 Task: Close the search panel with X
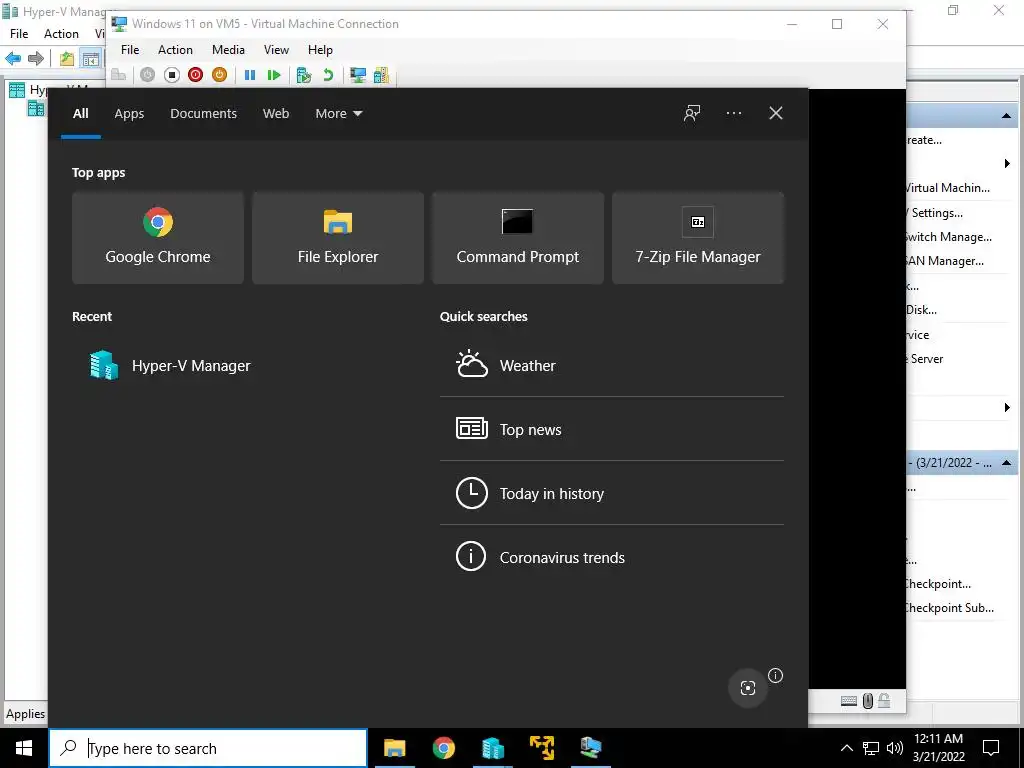pyautogui.click(x=776, y=114)
